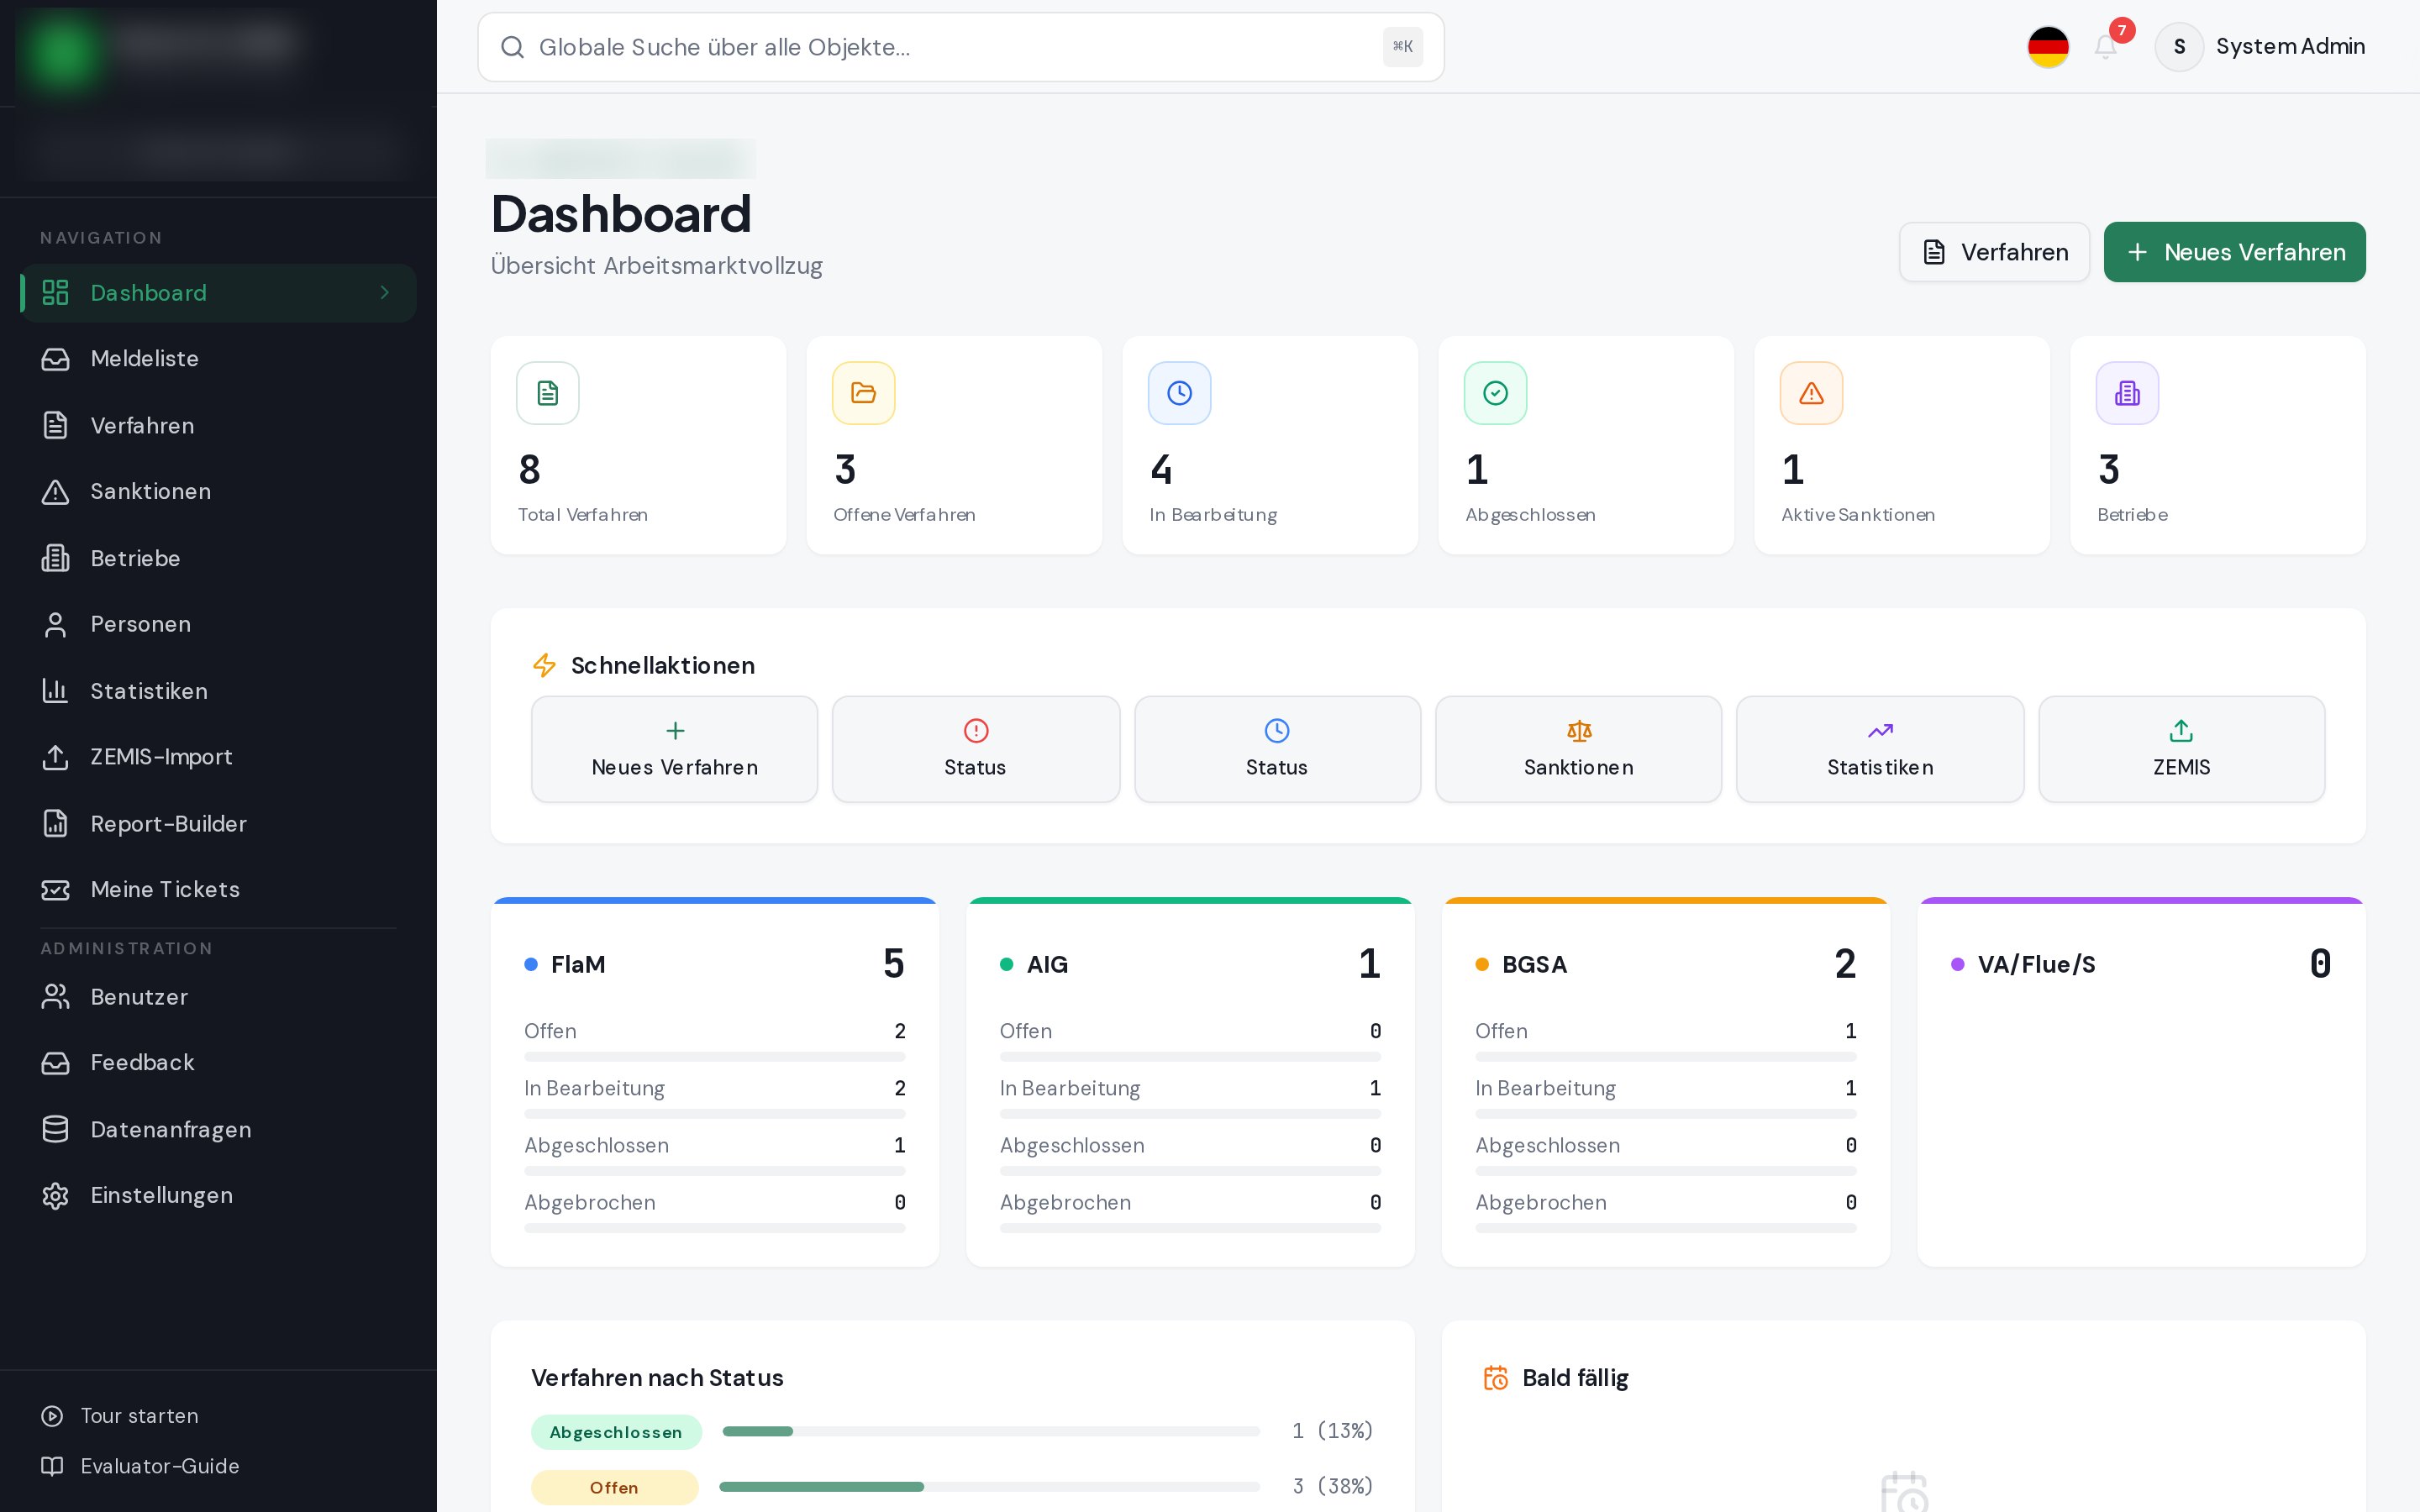Click Neues Verfahren quick action tile
2420x1512 pixels.
(675, 749)
